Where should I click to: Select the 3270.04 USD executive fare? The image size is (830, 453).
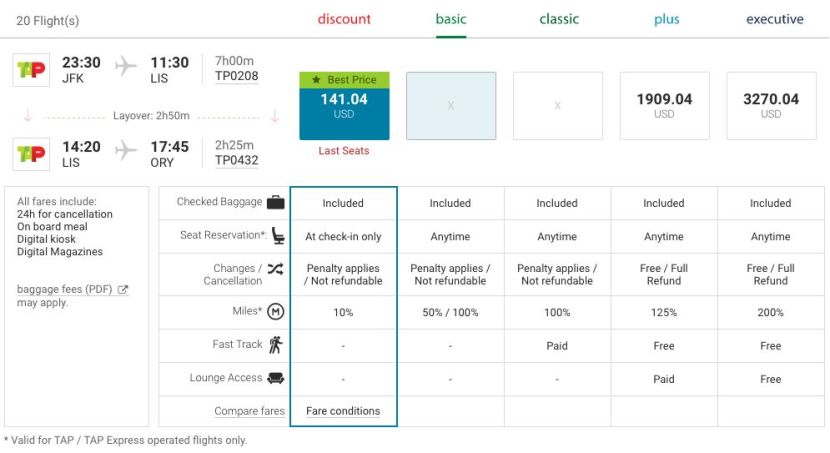point(771,106)
